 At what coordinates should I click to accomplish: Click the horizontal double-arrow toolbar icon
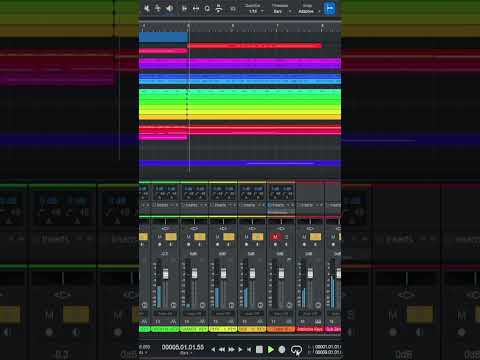coord(196,8)
